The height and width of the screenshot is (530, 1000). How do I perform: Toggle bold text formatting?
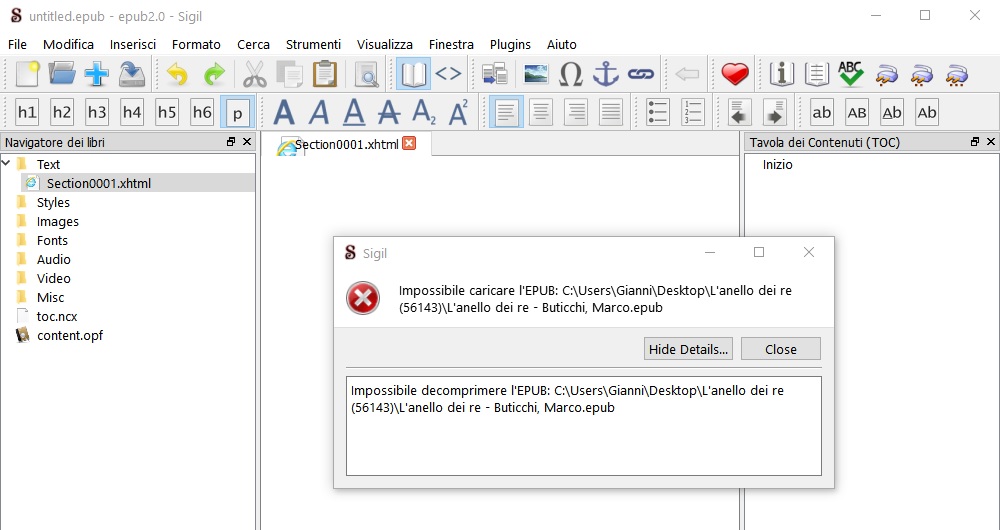[x=284, y=112]
